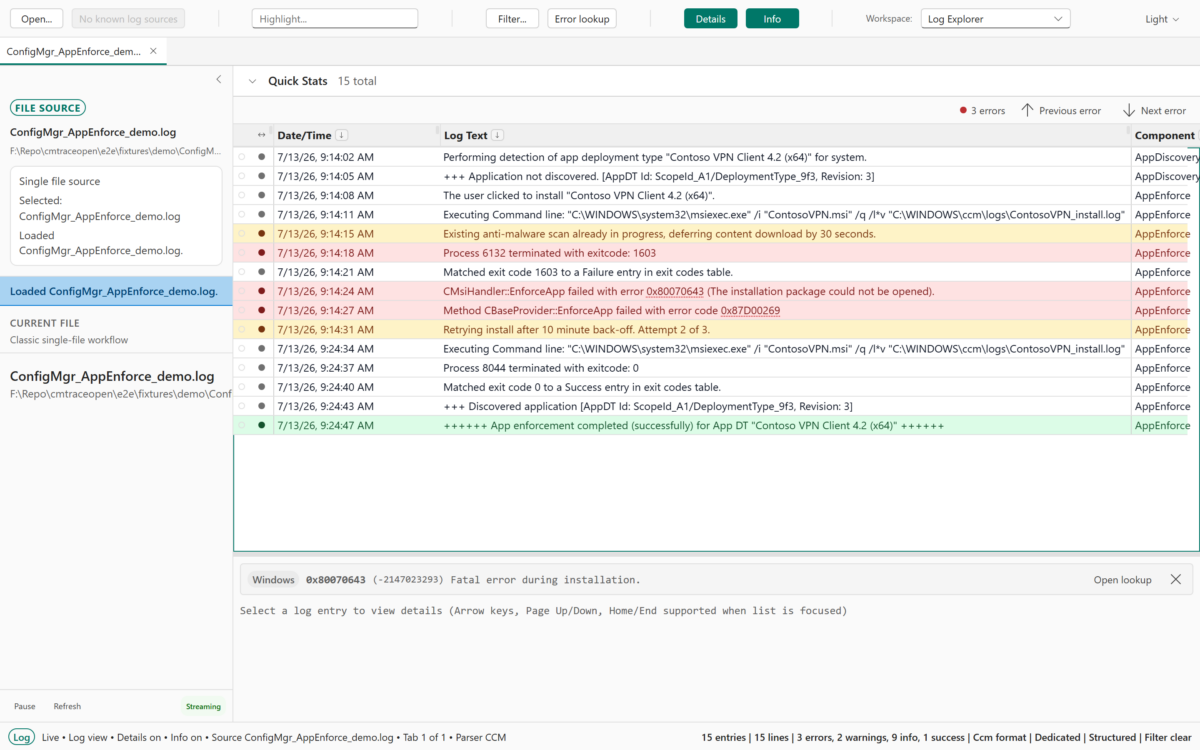Click error code 0x80070643 link in log row
Screen dimensions: 1200x750
675,291
